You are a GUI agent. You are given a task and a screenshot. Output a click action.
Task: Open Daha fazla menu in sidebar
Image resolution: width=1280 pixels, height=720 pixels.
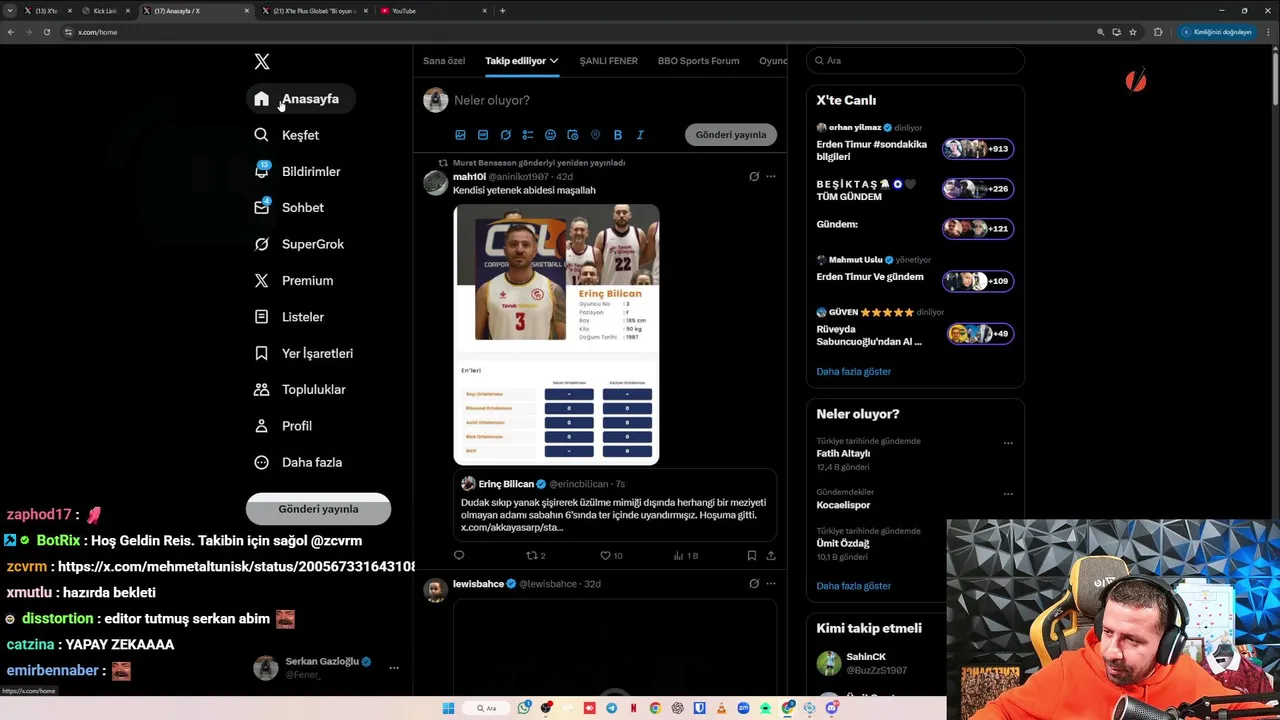tap(298, 462)
